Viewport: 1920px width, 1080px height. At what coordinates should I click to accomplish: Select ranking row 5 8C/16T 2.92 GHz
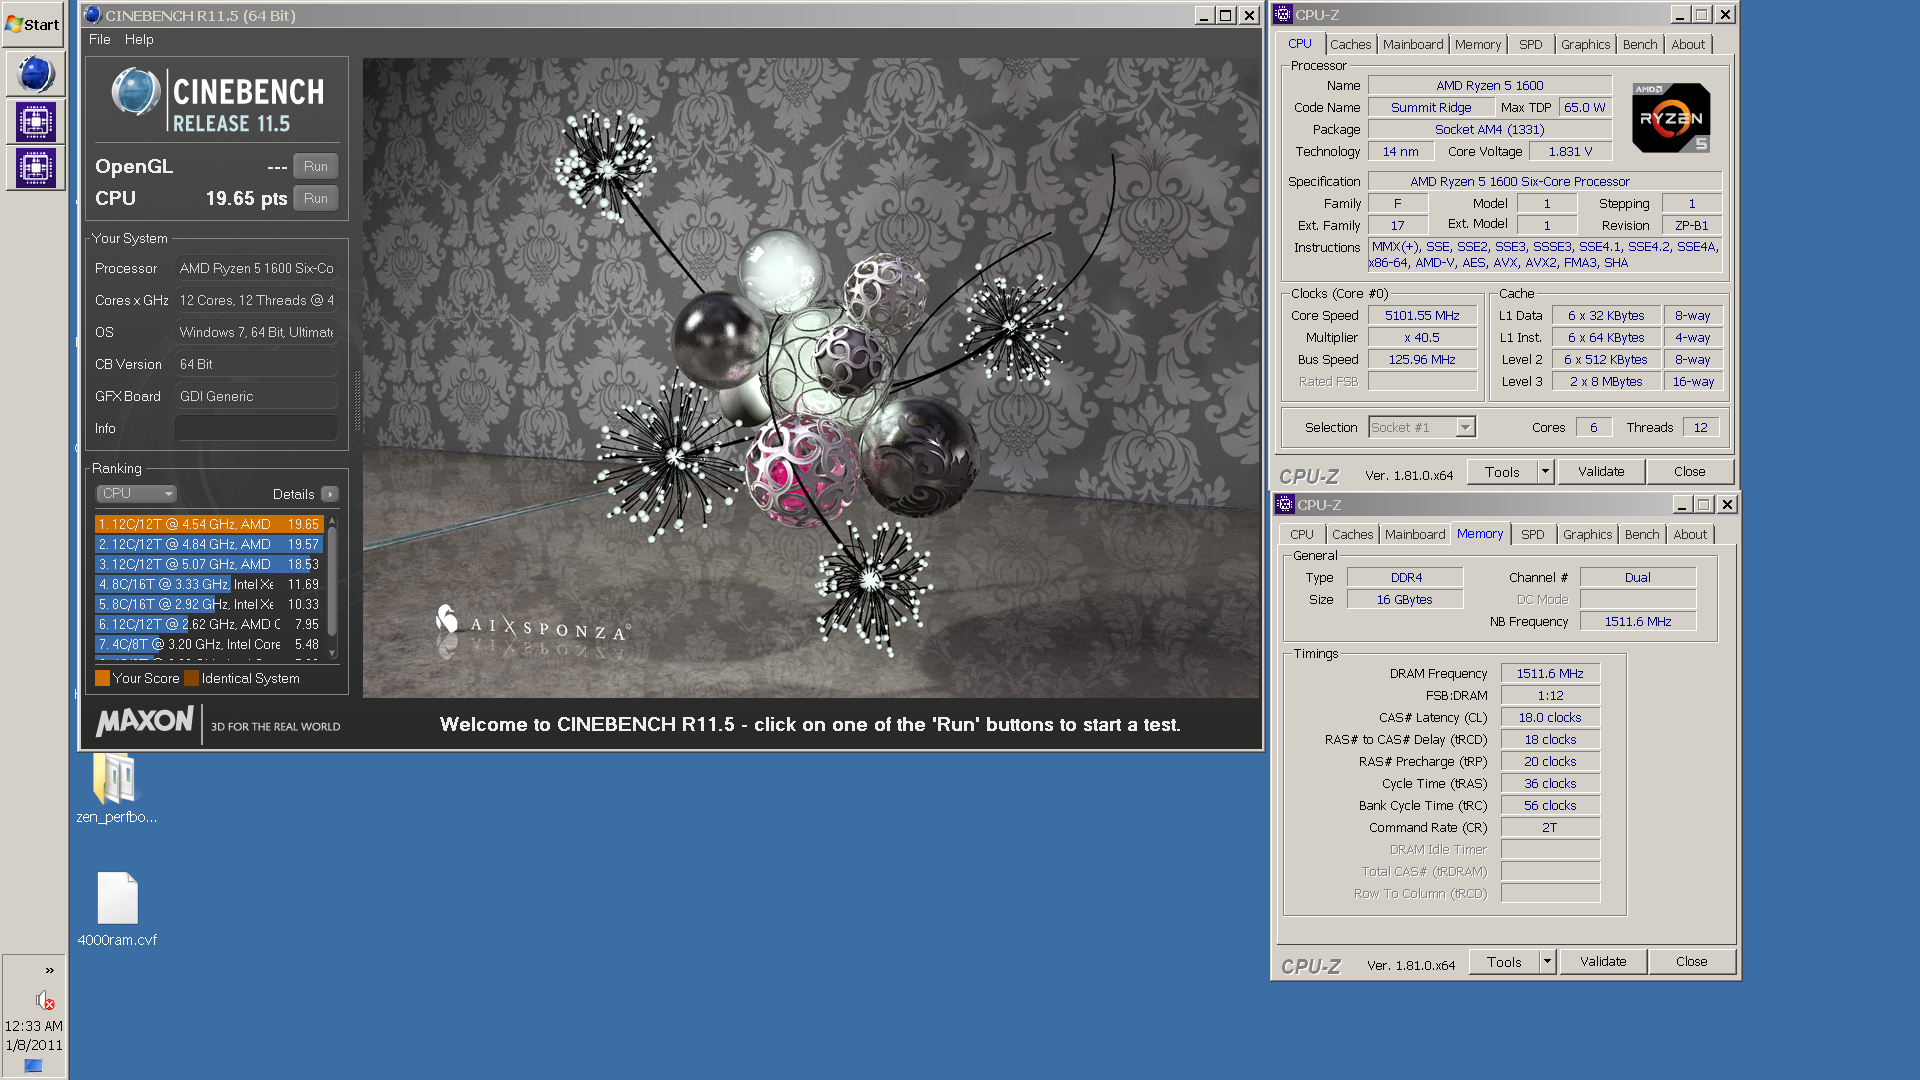208,605
